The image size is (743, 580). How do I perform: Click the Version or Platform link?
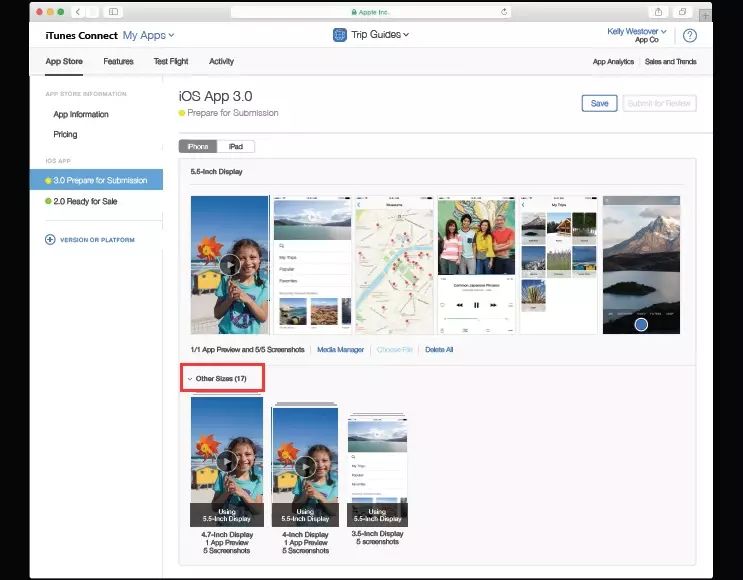[x=97, y=240]
